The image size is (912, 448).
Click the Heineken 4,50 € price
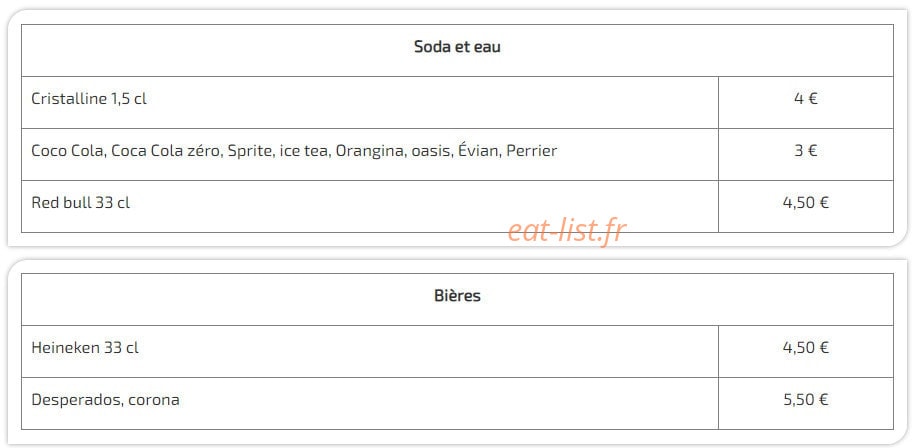806,348
